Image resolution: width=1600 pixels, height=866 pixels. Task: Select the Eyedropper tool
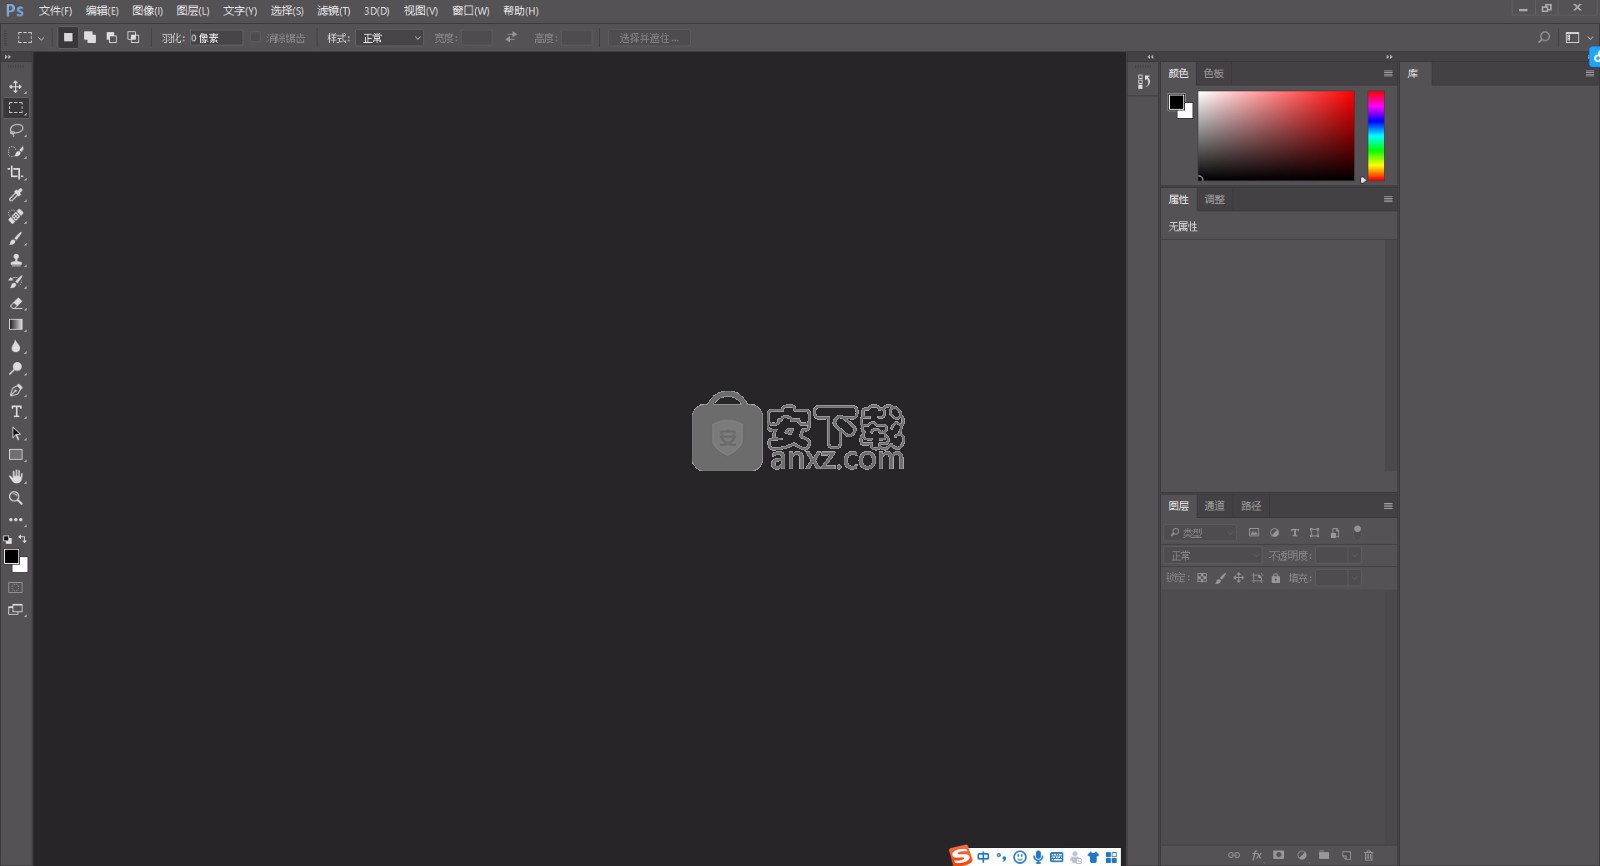coord(16,195)
